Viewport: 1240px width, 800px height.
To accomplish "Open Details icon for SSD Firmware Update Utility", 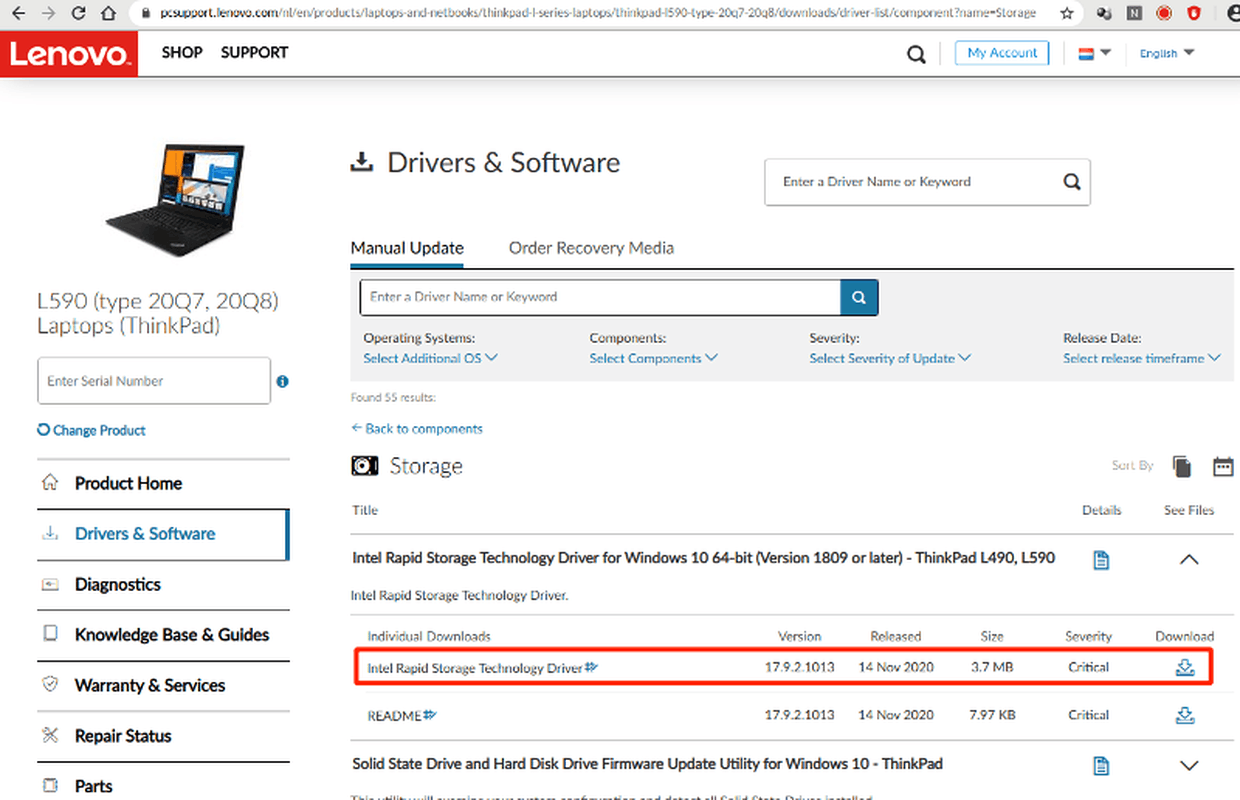I will (1101, 766).
